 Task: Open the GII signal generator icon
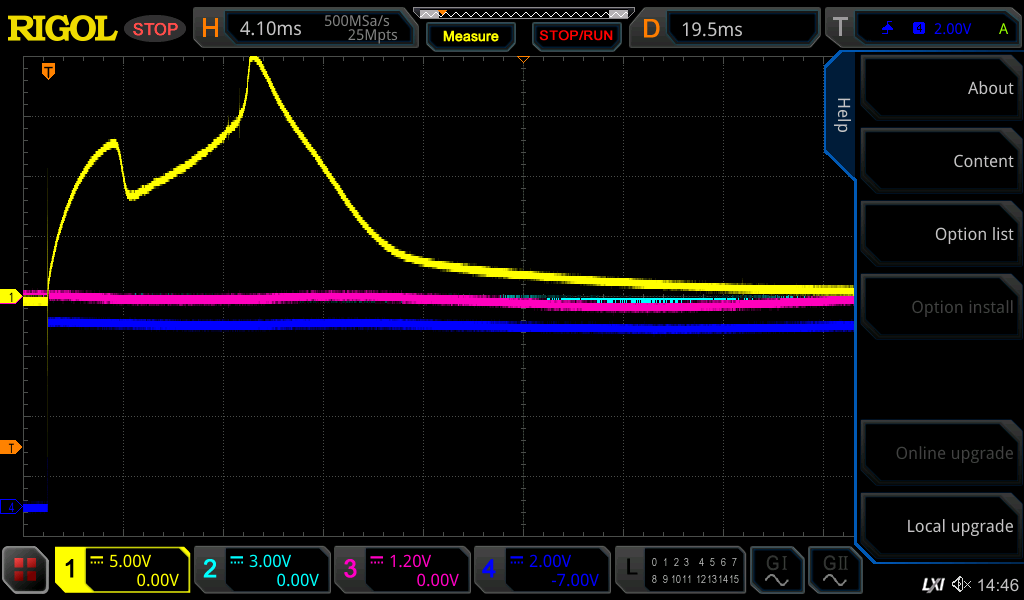point(834,570)
